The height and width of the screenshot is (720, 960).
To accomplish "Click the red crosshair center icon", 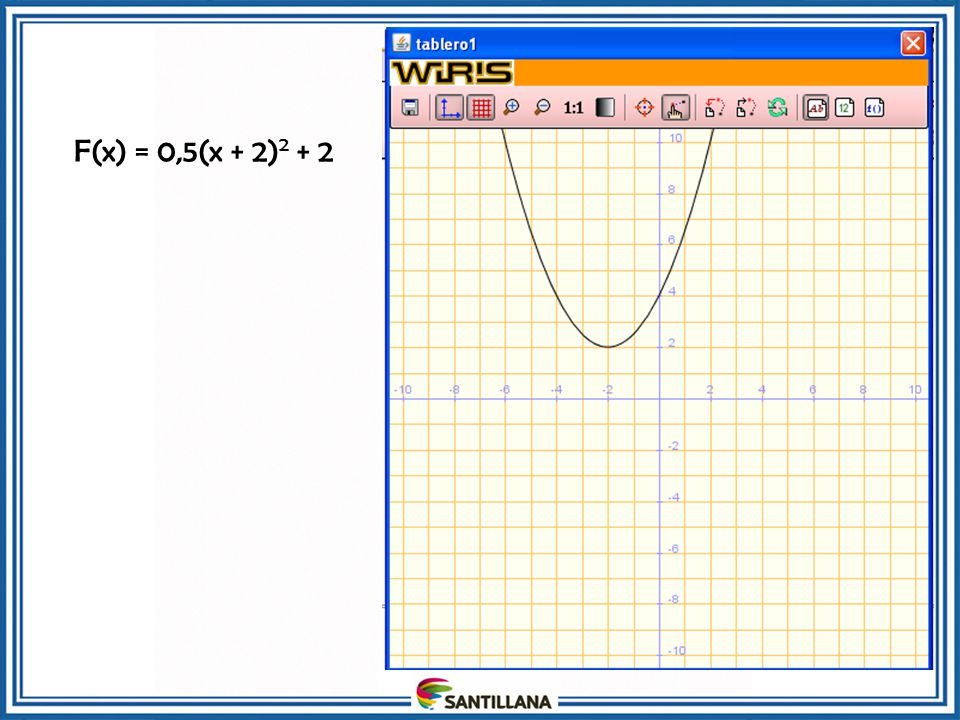I will (x=644, y=108).
